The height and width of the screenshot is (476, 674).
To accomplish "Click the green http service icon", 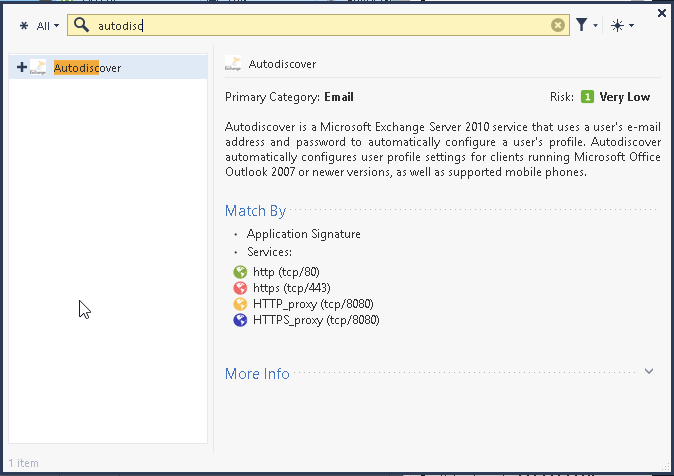I will 240,272.
